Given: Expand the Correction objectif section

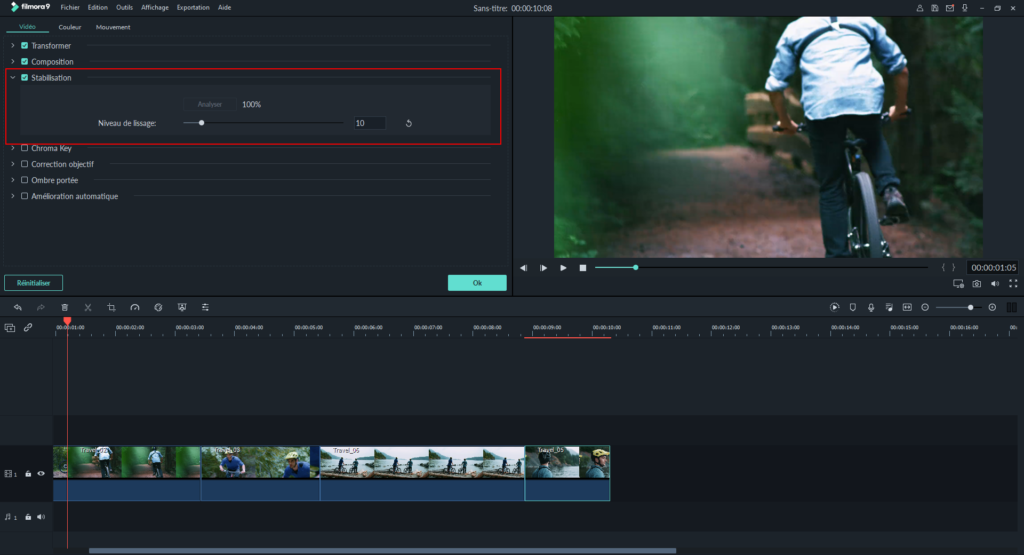Looking at the screenshot, I should click(x=12, y=164).
